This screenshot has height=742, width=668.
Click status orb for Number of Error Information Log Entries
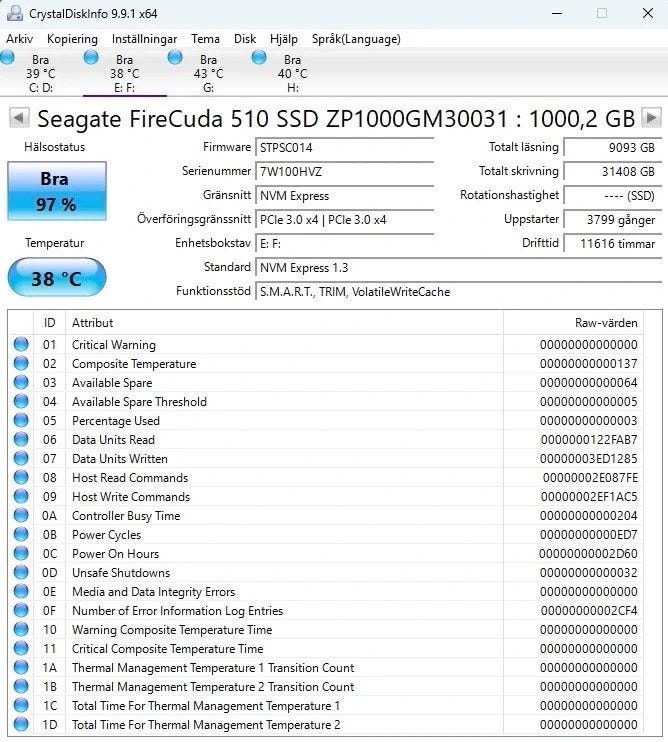tap(21, 610)
